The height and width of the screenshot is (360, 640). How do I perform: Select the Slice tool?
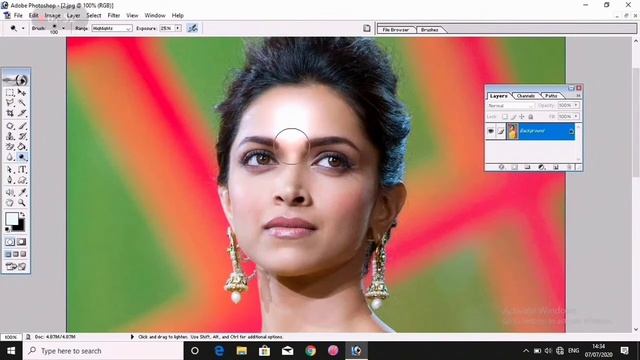(22, 113)
